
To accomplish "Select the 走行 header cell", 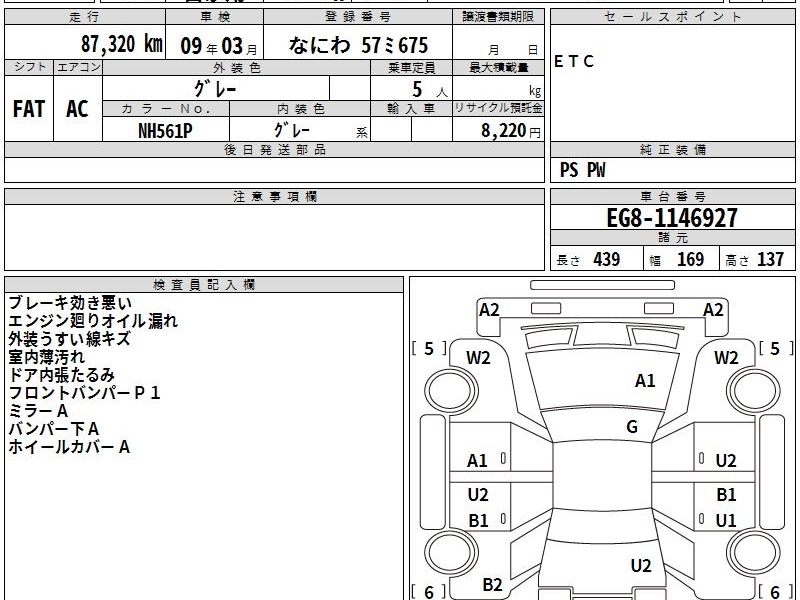I will (x=85, y=17).
